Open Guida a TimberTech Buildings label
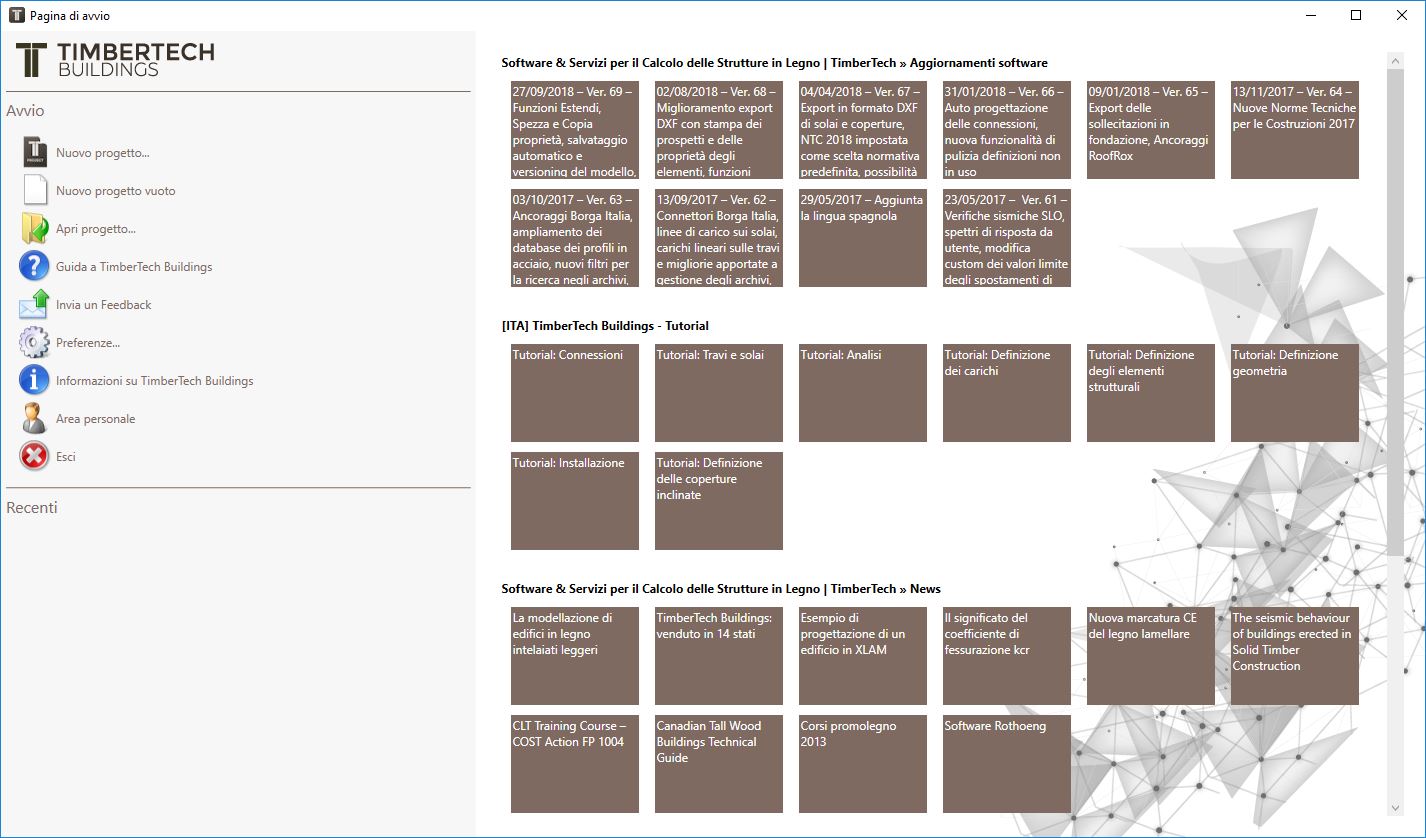This screenshot has width=1426, height=838. [x=134, y=267]
